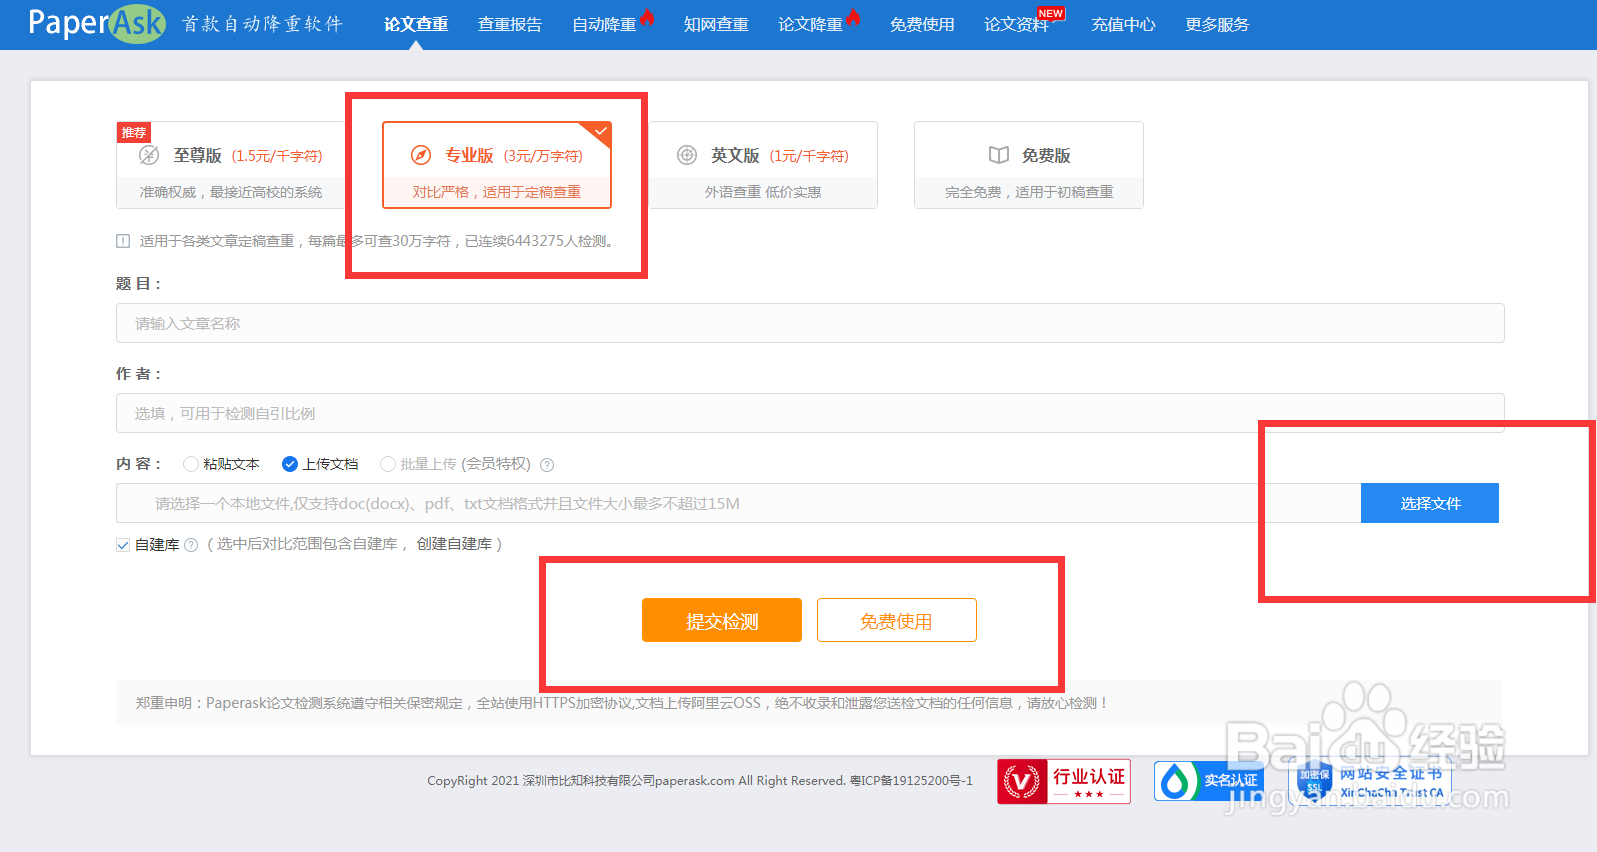Focus the 作者 optional input field
The height and width of the screenshot is (852, 1597).
click(810, 413)
